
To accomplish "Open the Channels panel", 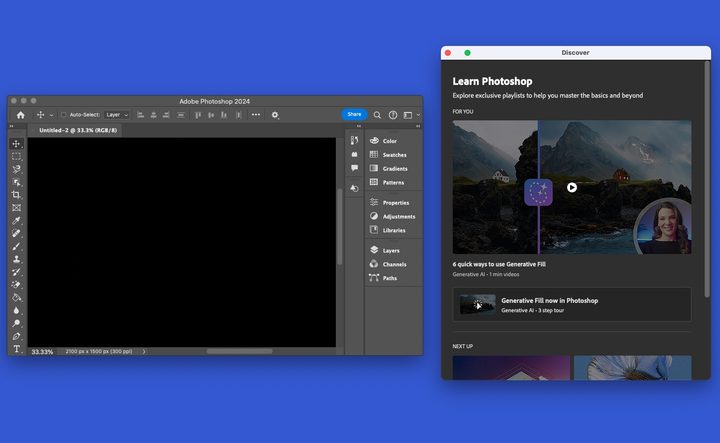I will click(393, 264).
